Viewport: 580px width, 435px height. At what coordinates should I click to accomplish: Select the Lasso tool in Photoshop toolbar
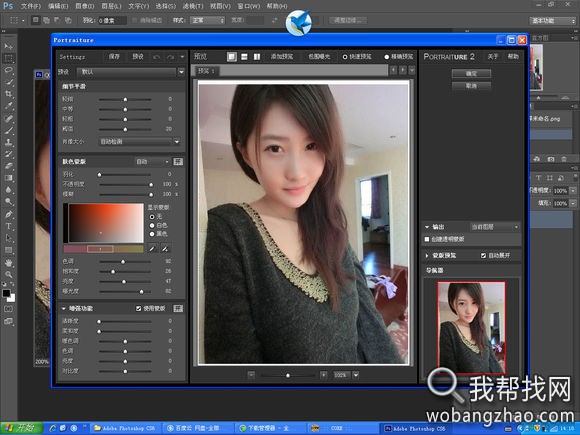coord(9,70)
